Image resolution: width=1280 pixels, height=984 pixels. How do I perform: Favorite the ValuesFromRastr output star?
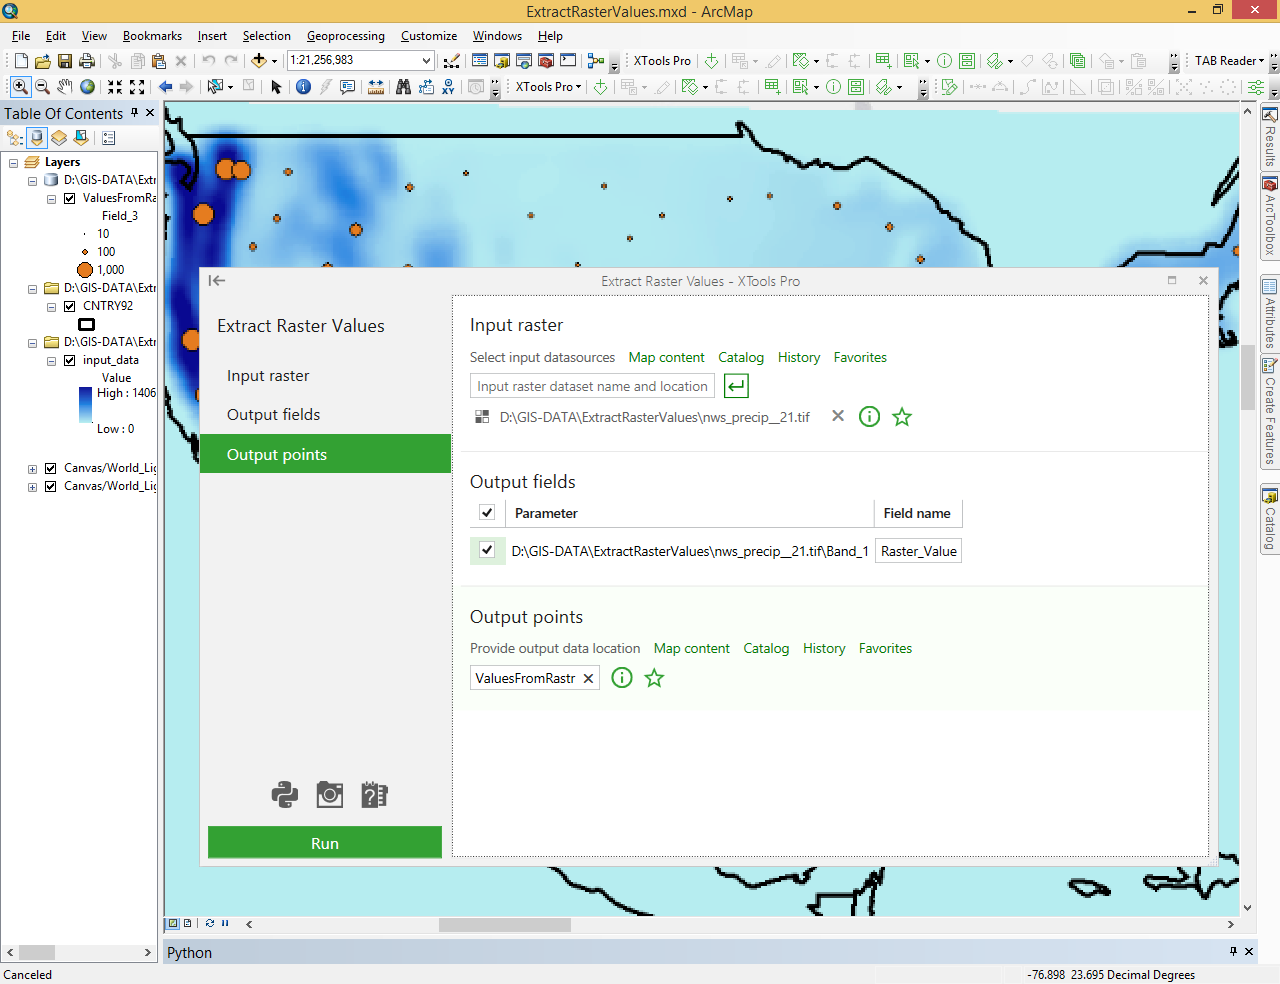coord(654,678)
